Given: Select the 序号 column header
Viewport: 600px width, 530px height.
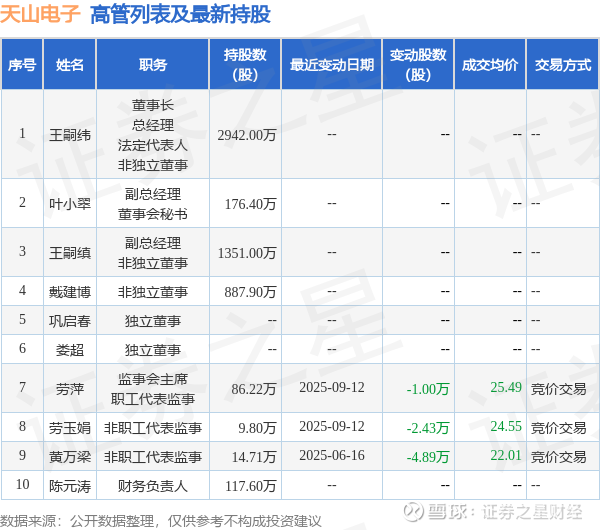Looking at the screenshot, I should point(22,64).
